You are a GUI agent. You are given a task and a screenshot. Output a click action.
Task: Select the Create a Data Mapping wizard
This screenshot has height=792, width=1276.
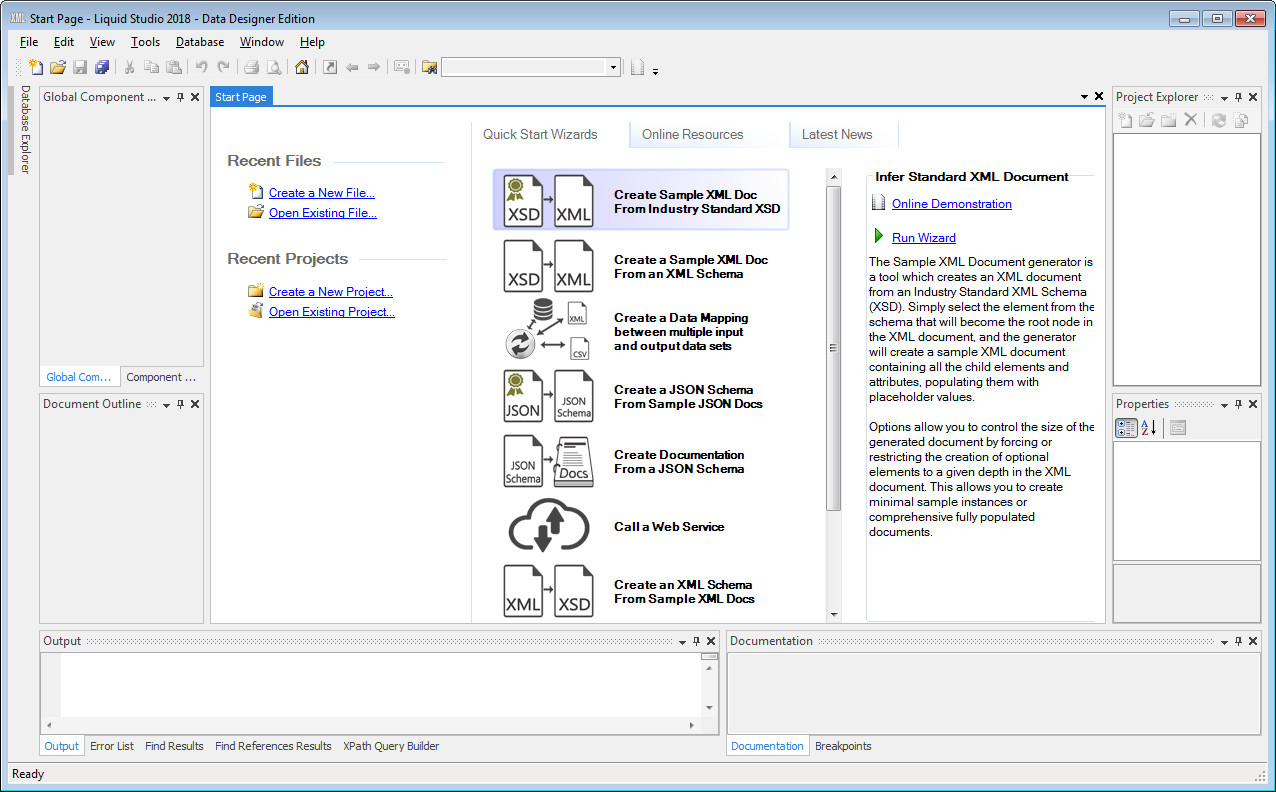click(x=640, y=332)
